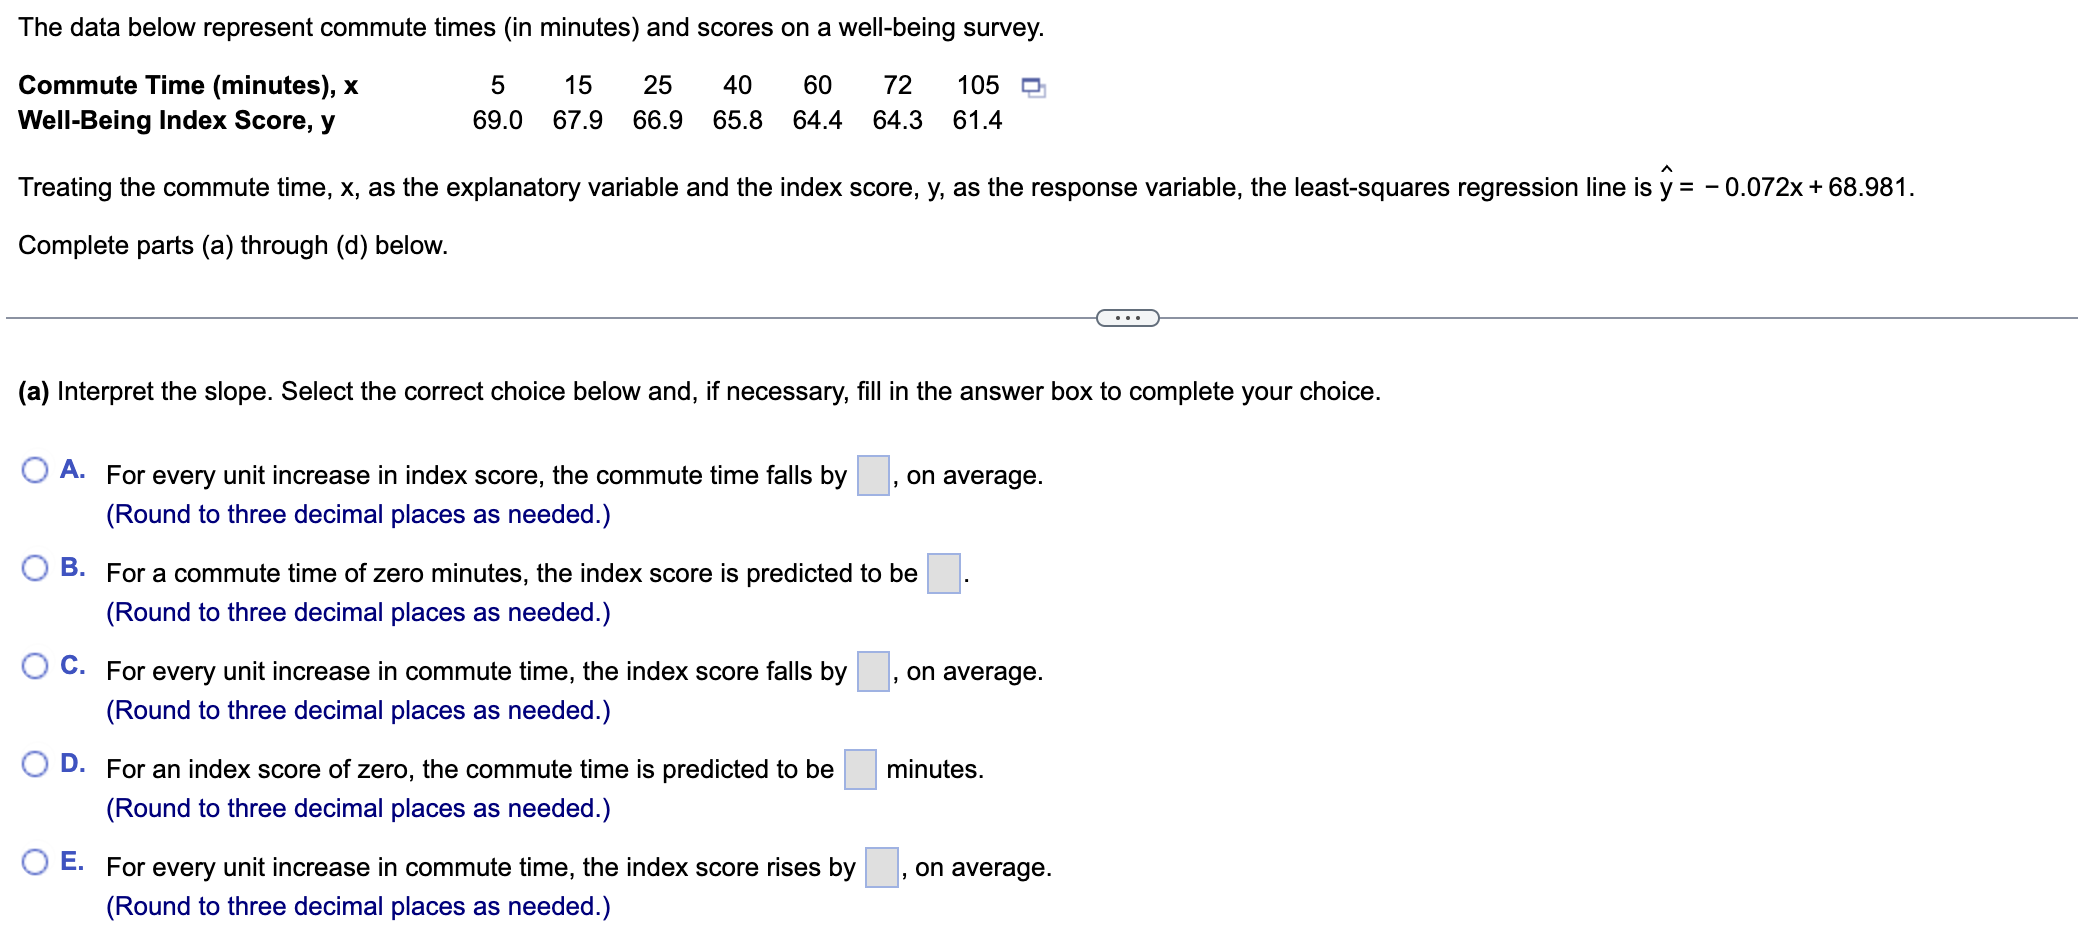
Task: Click the bold (a) part label
Action: 33,391
